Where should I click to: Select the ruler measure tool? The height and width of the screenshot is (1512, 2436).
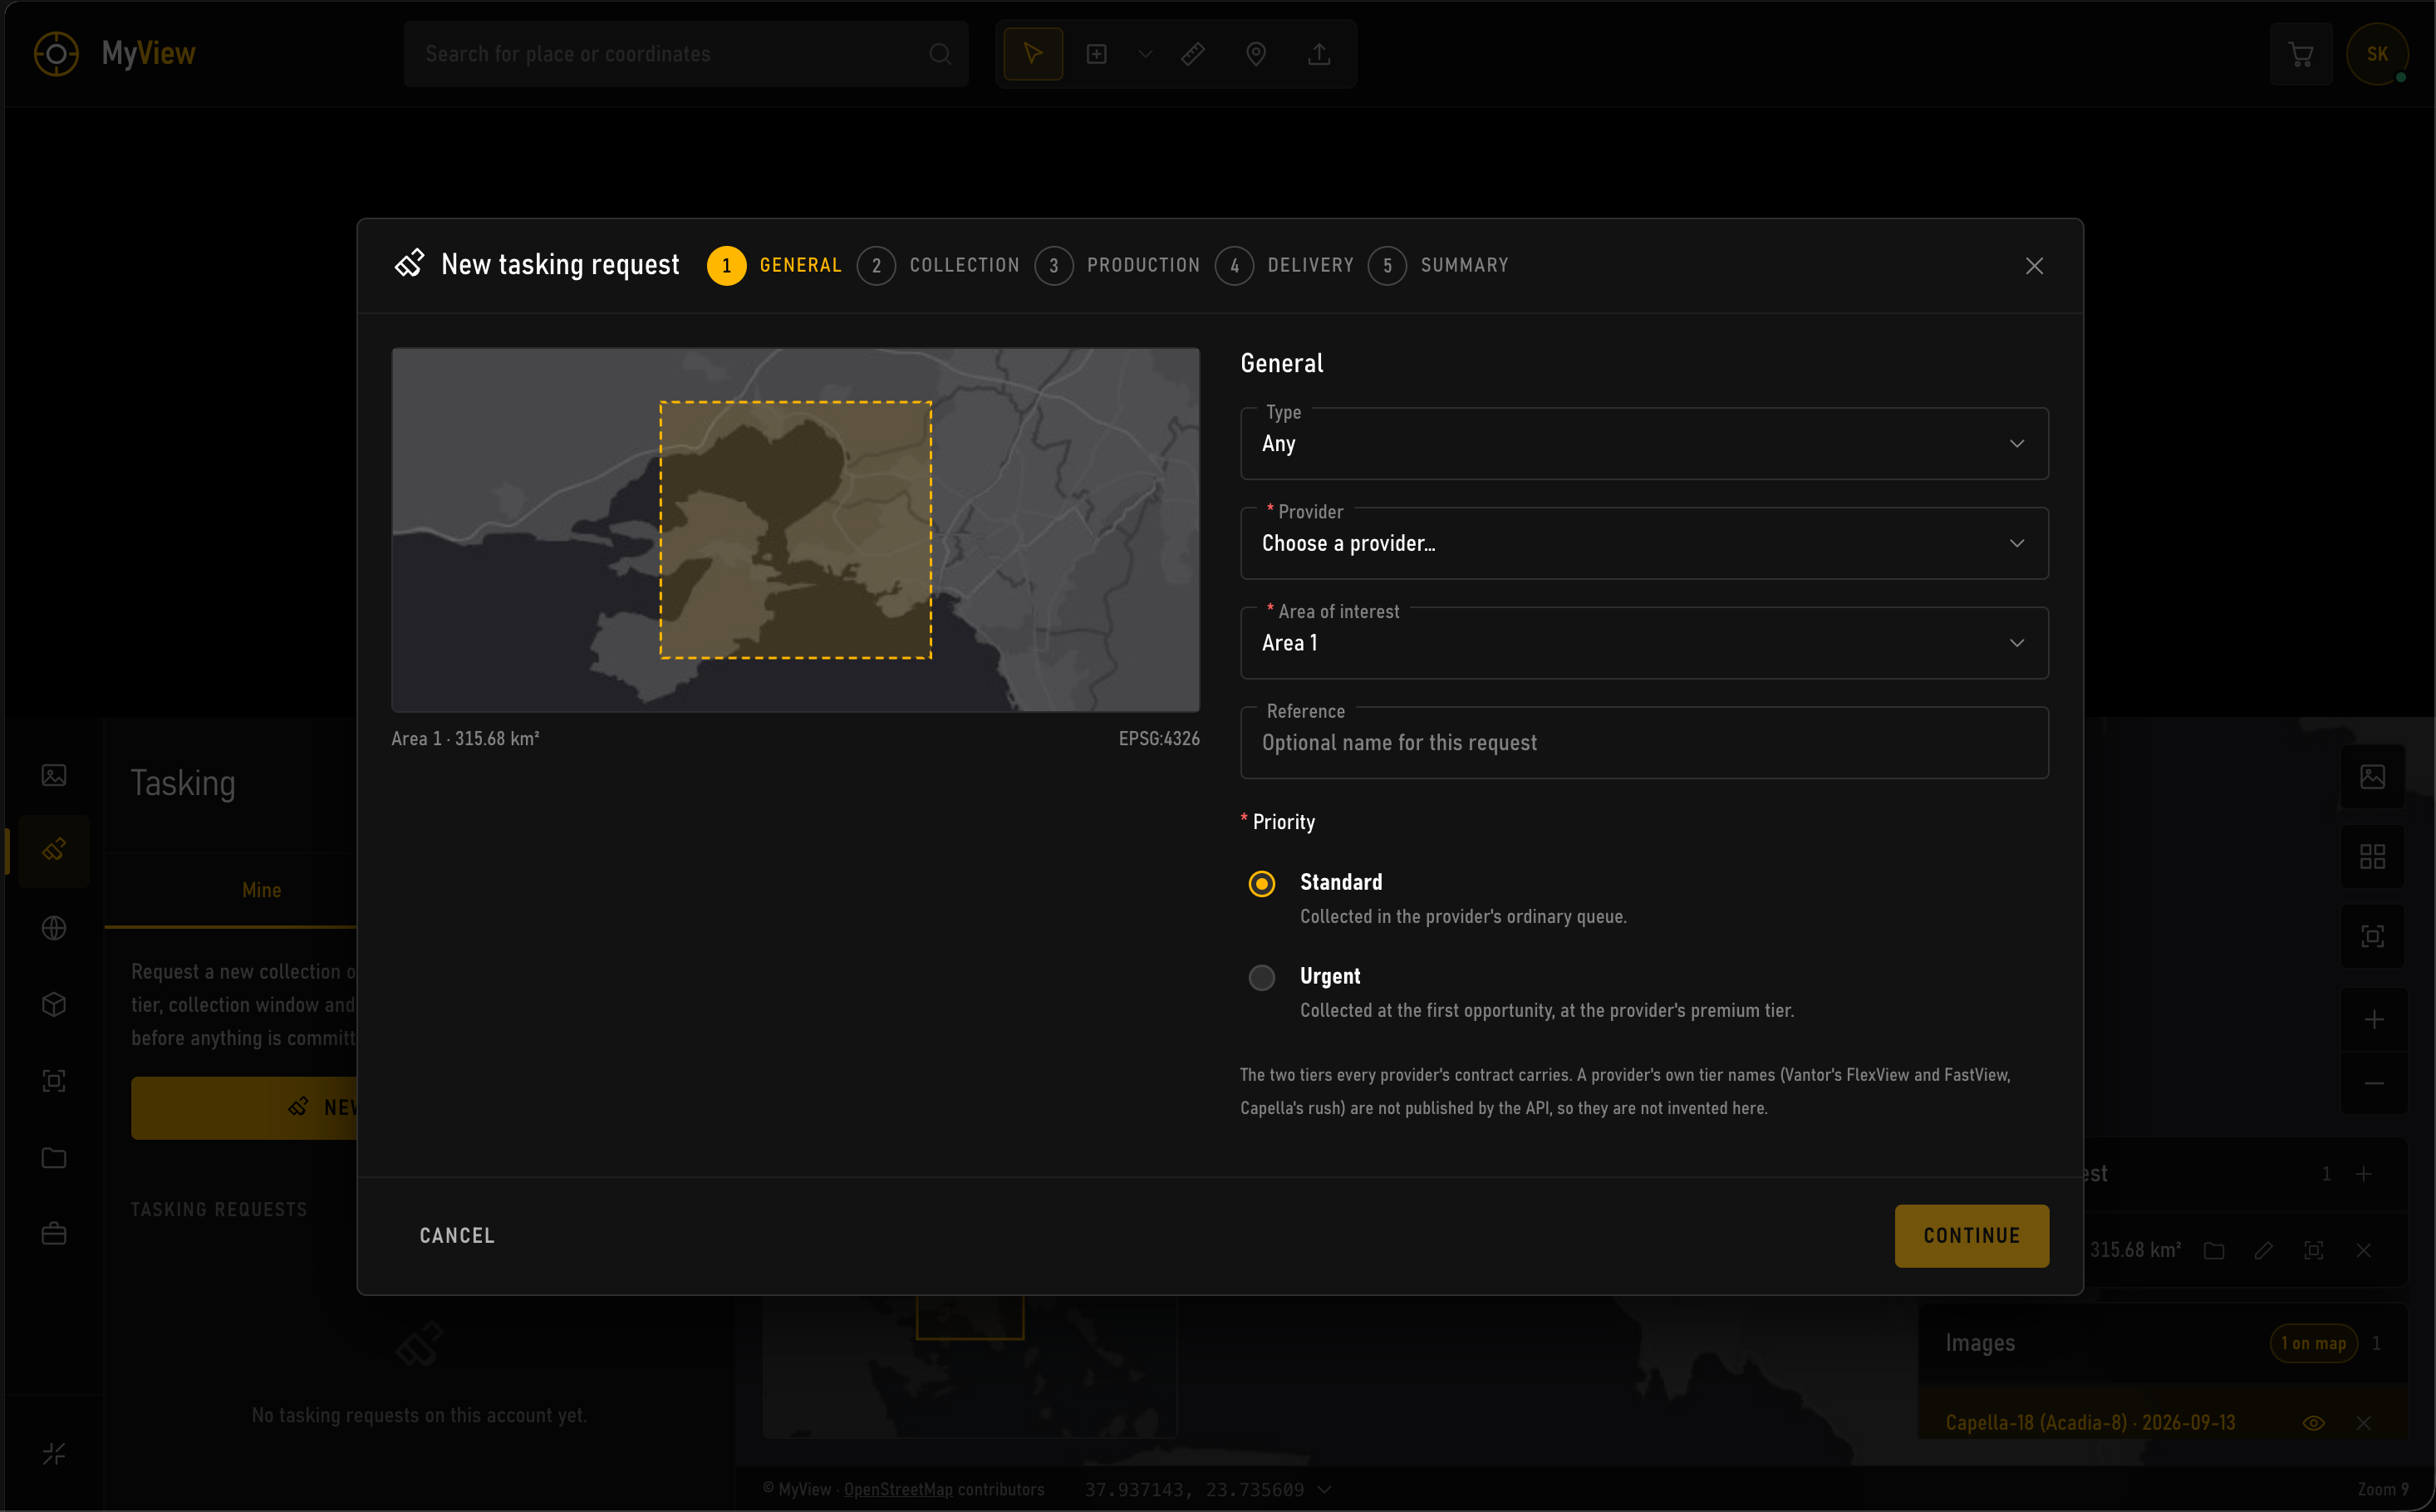(x=1193, y=54)
